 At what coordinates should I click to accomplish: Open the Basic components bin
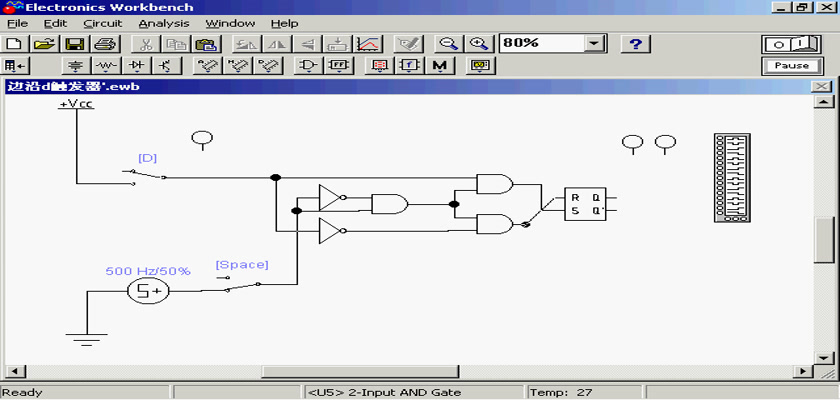point(107,66)
